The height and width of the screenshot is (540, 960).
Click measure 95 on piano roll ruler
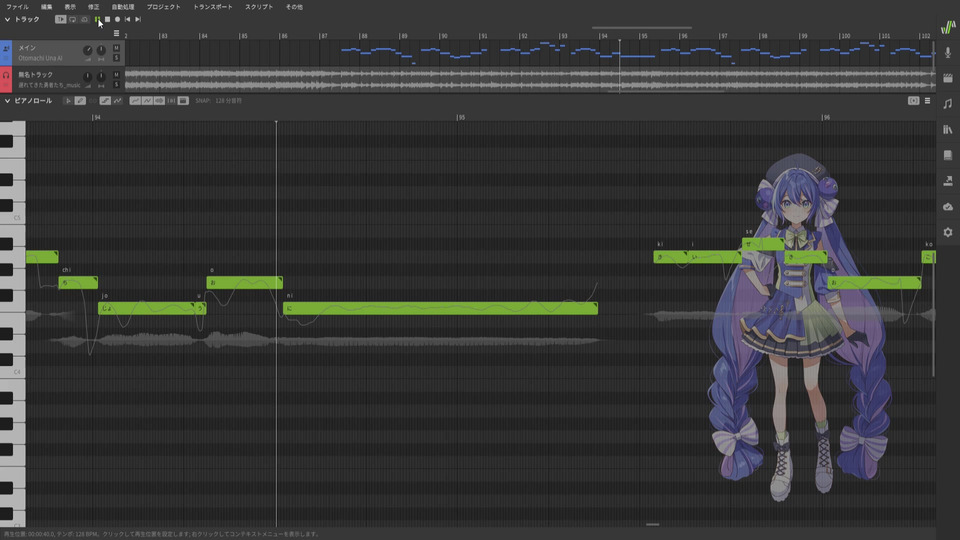(x=460, y=117)
